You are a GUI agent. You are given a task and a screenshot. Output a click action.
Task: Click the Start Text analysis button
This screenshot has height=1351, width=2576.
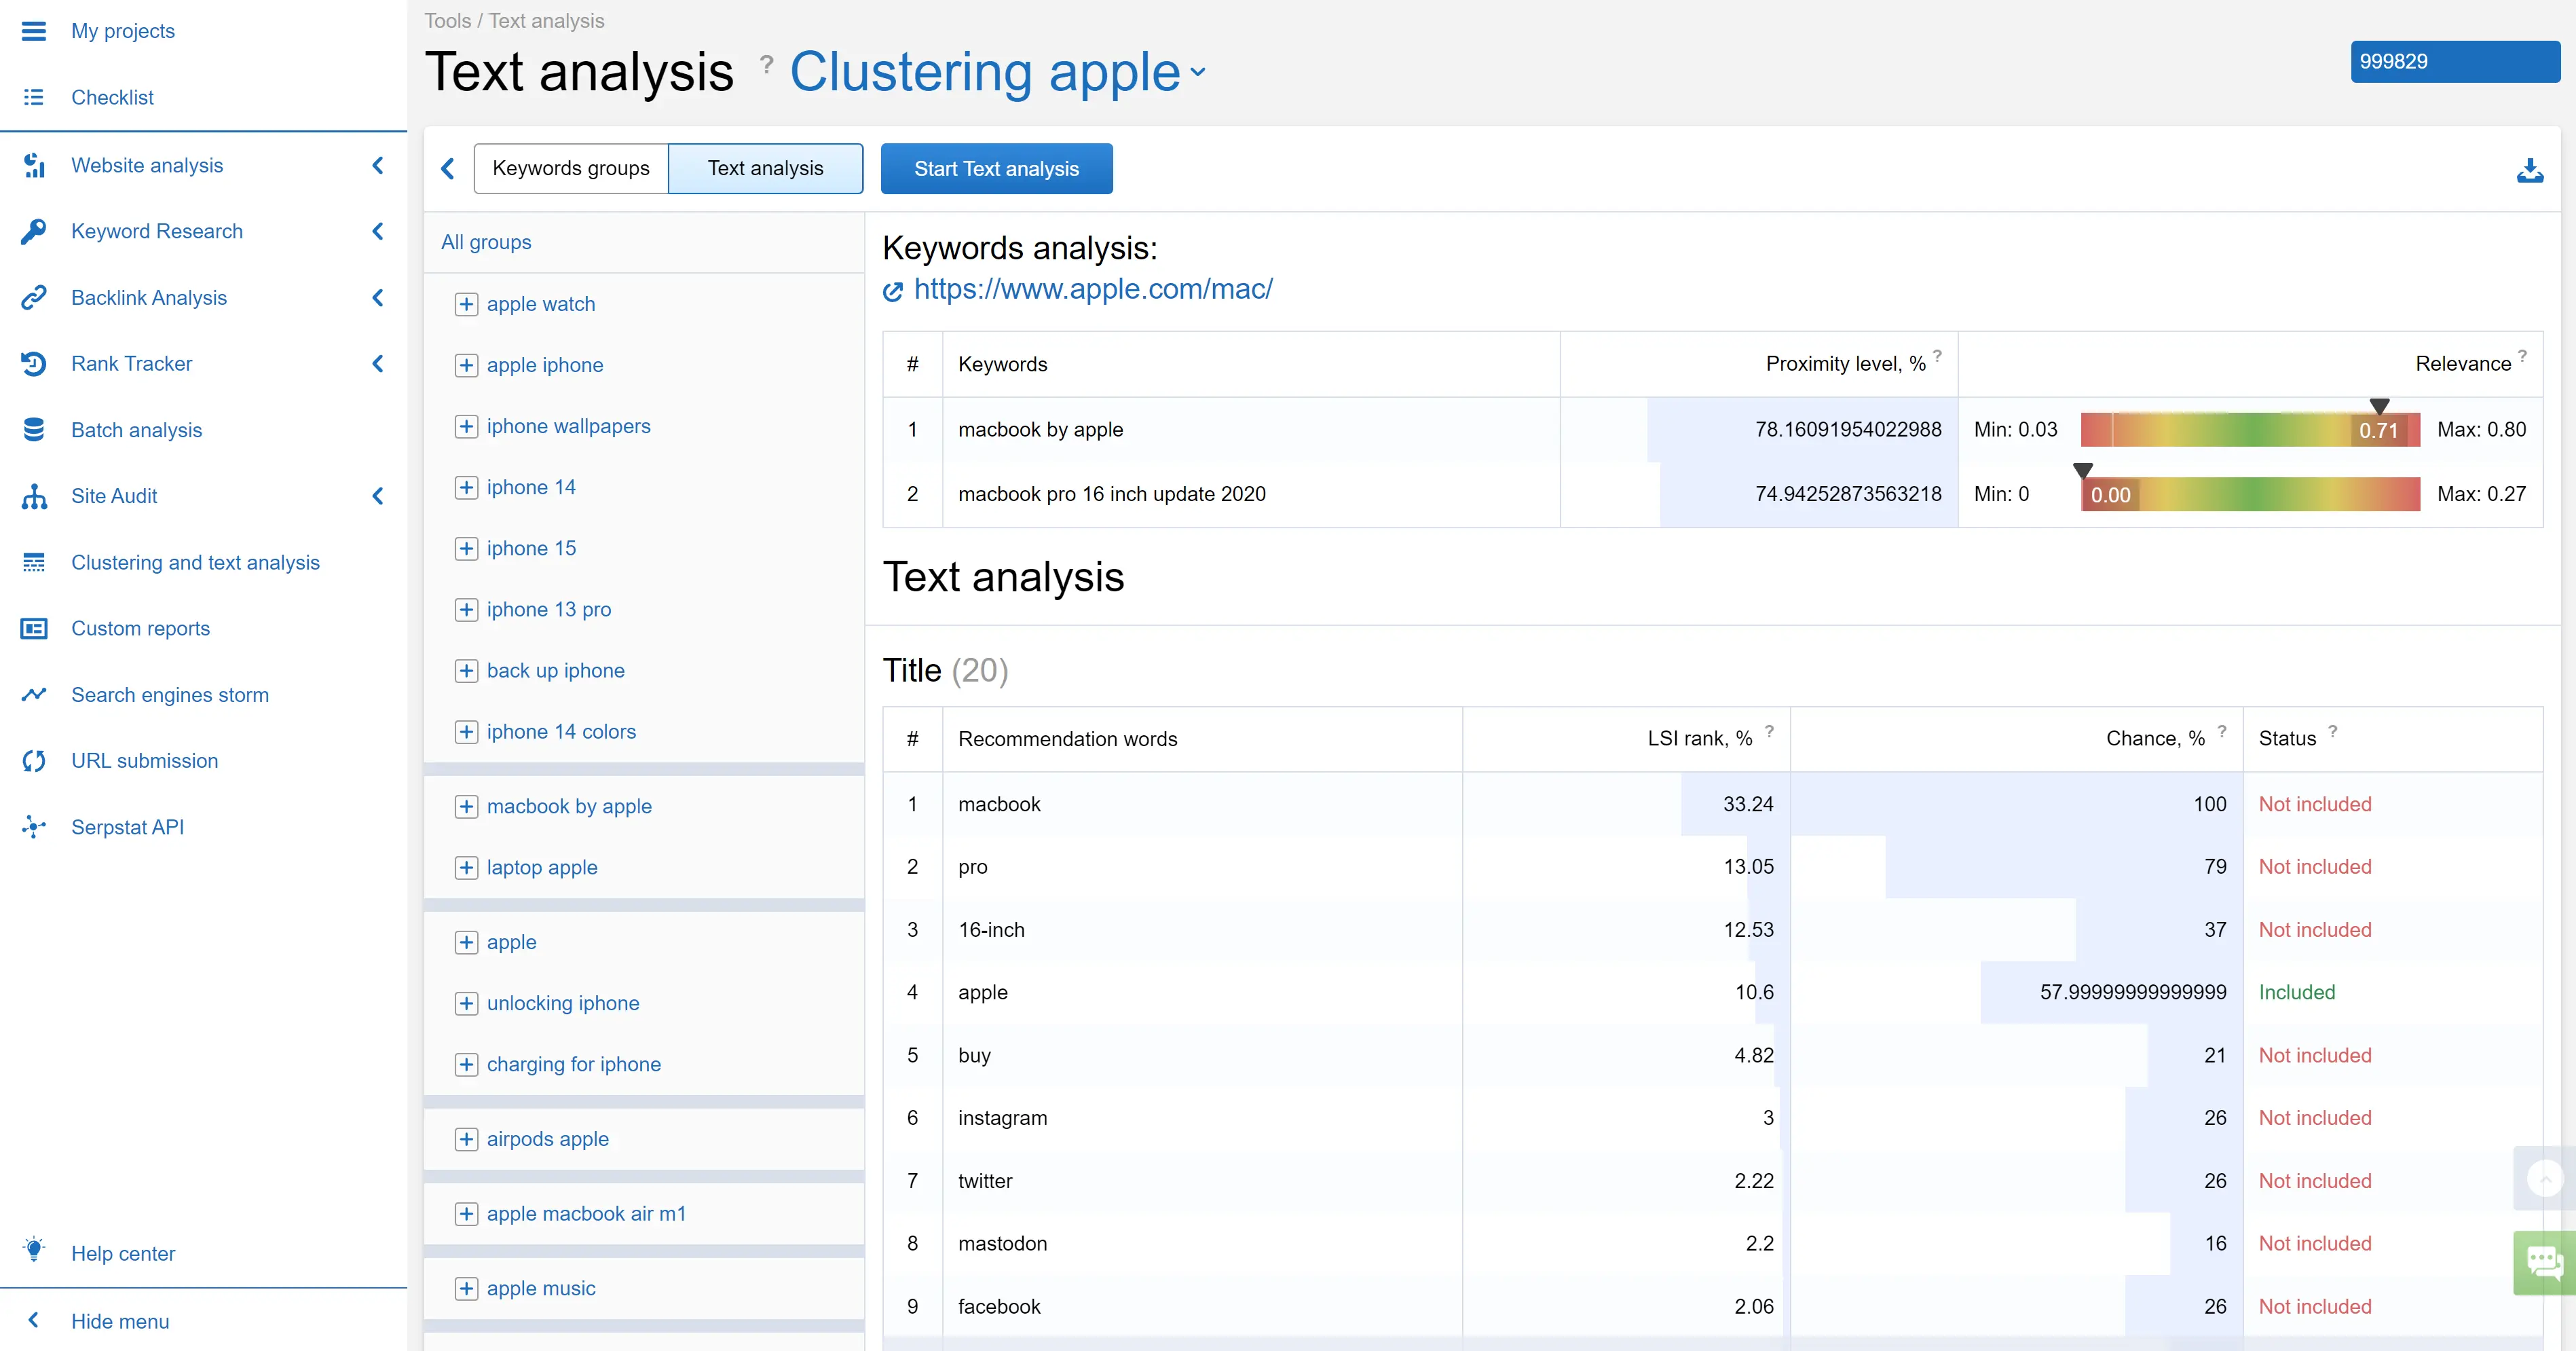tap(996, 169)
